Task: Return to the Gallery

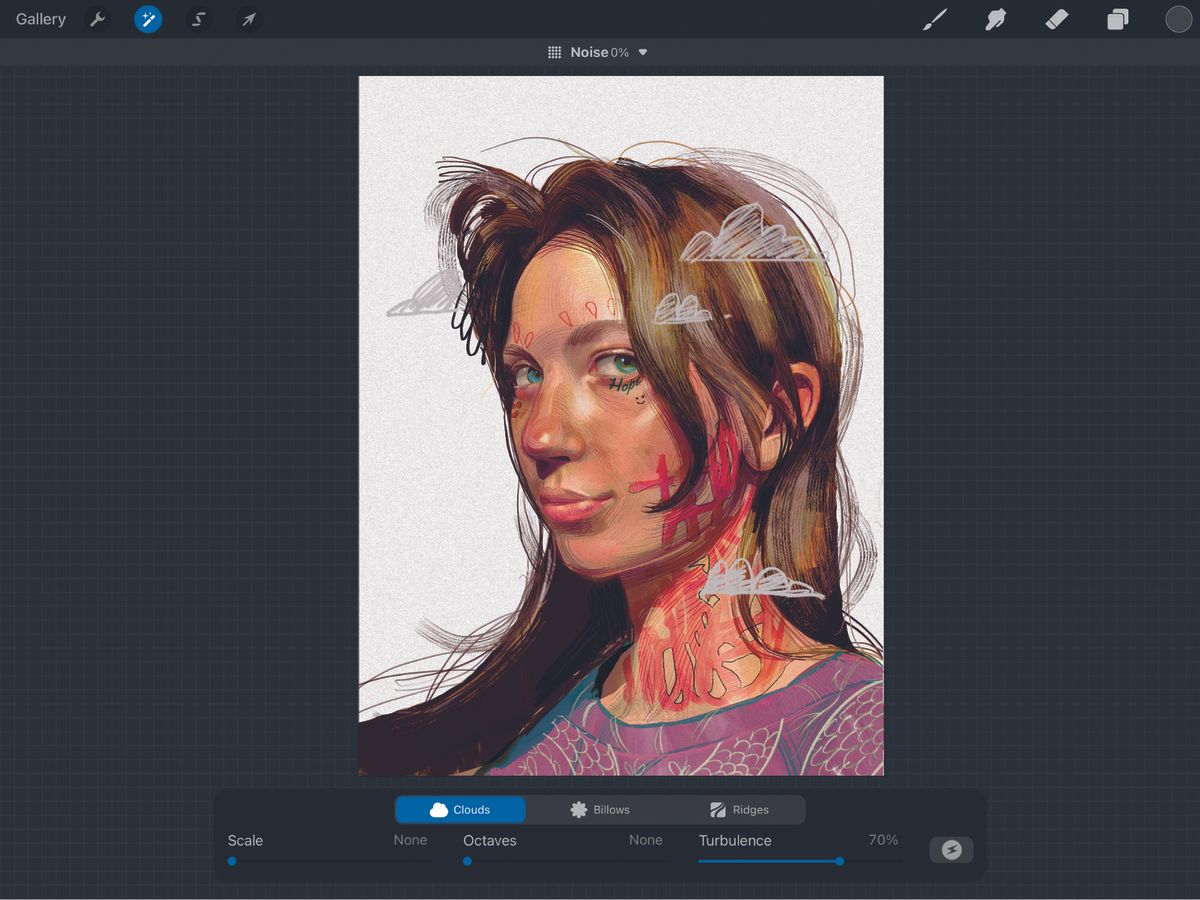Action: tap(40, 19)
